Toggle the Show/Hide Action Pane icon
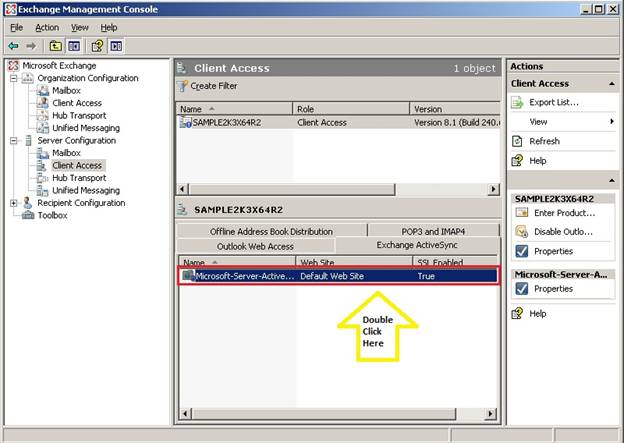This screenshot has width=624, height=443. pyautogui.click(x=116, y=46)
